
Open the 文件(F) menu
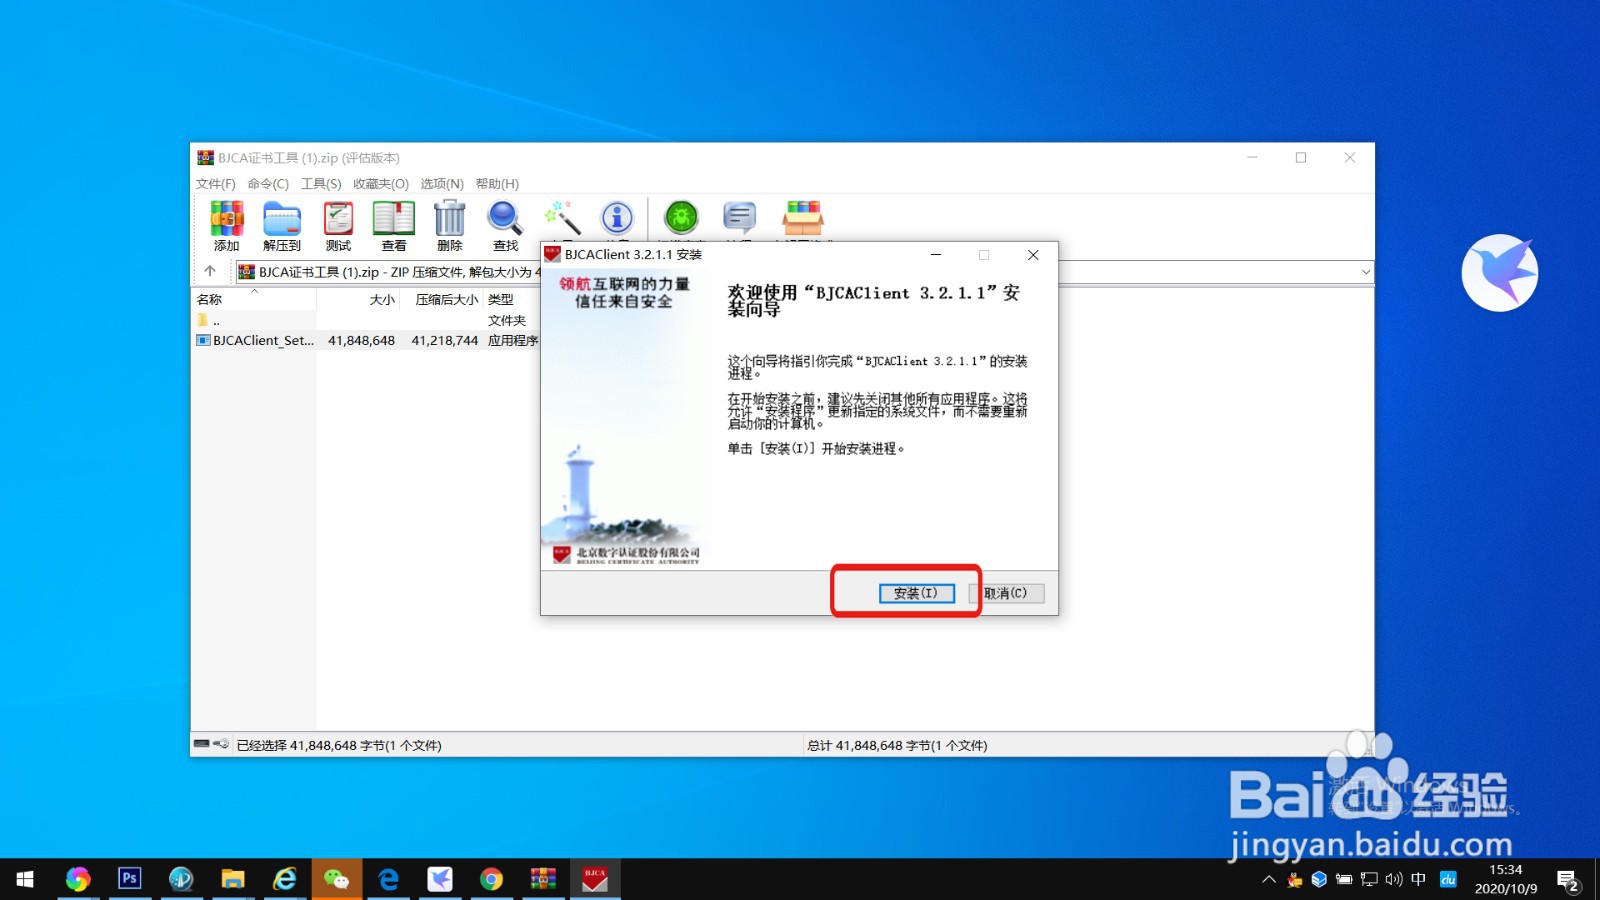216,184
